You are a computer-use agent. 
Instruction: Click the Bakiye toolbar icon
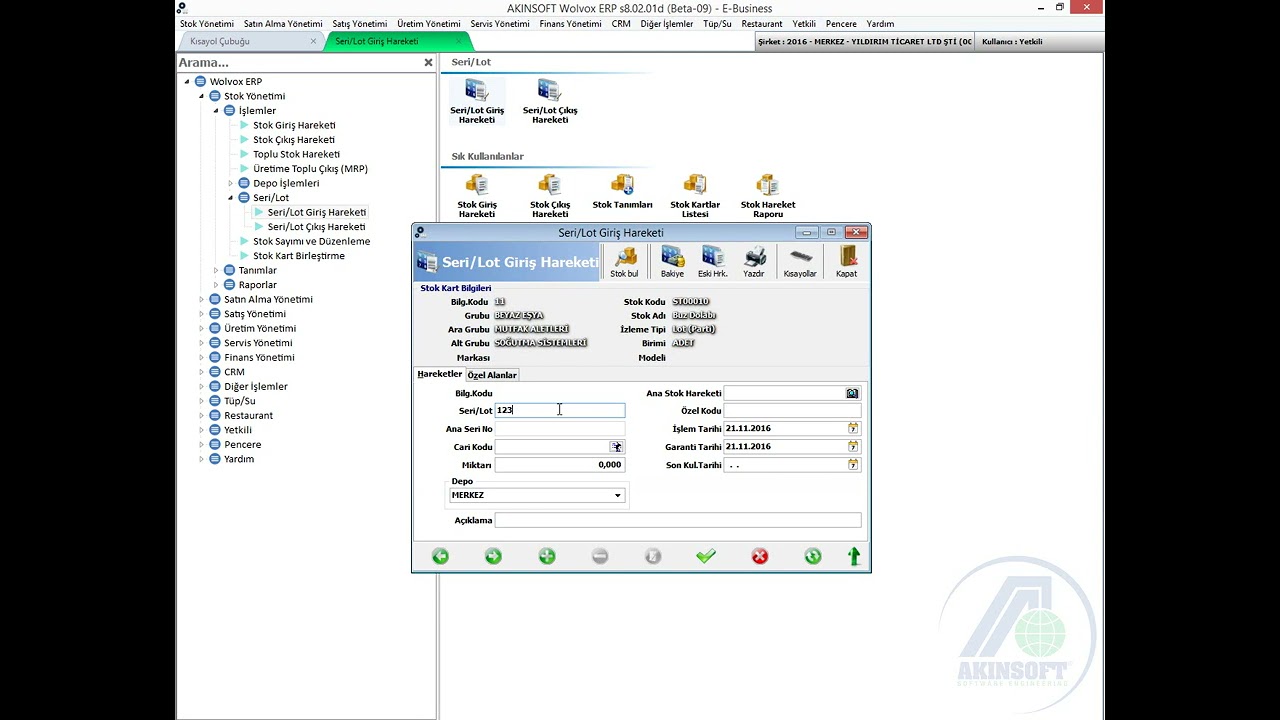coord(672,262)
